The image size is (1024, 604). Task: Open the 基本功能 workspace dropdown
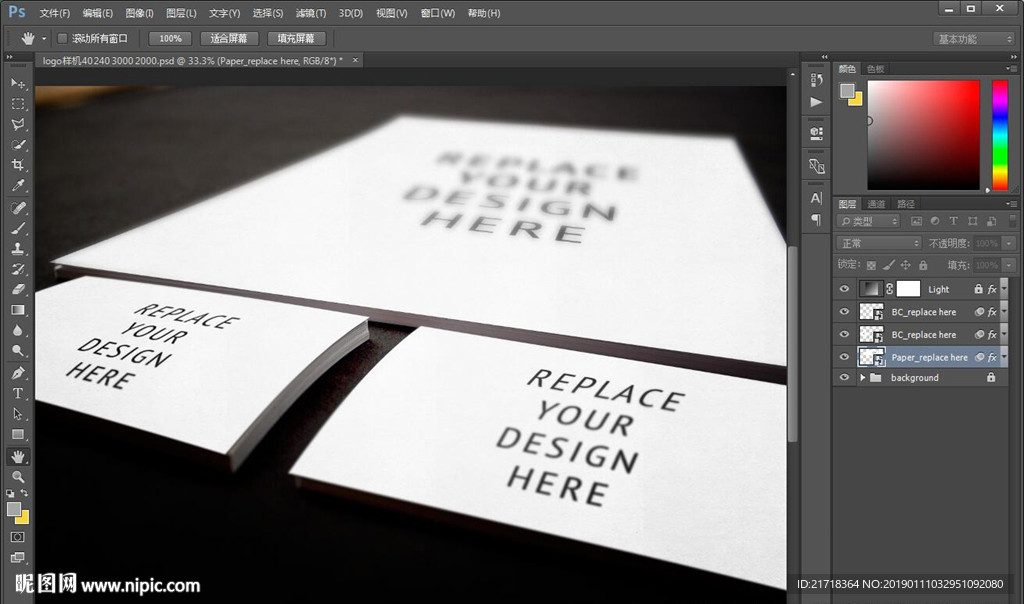click(x=974, y=39)
